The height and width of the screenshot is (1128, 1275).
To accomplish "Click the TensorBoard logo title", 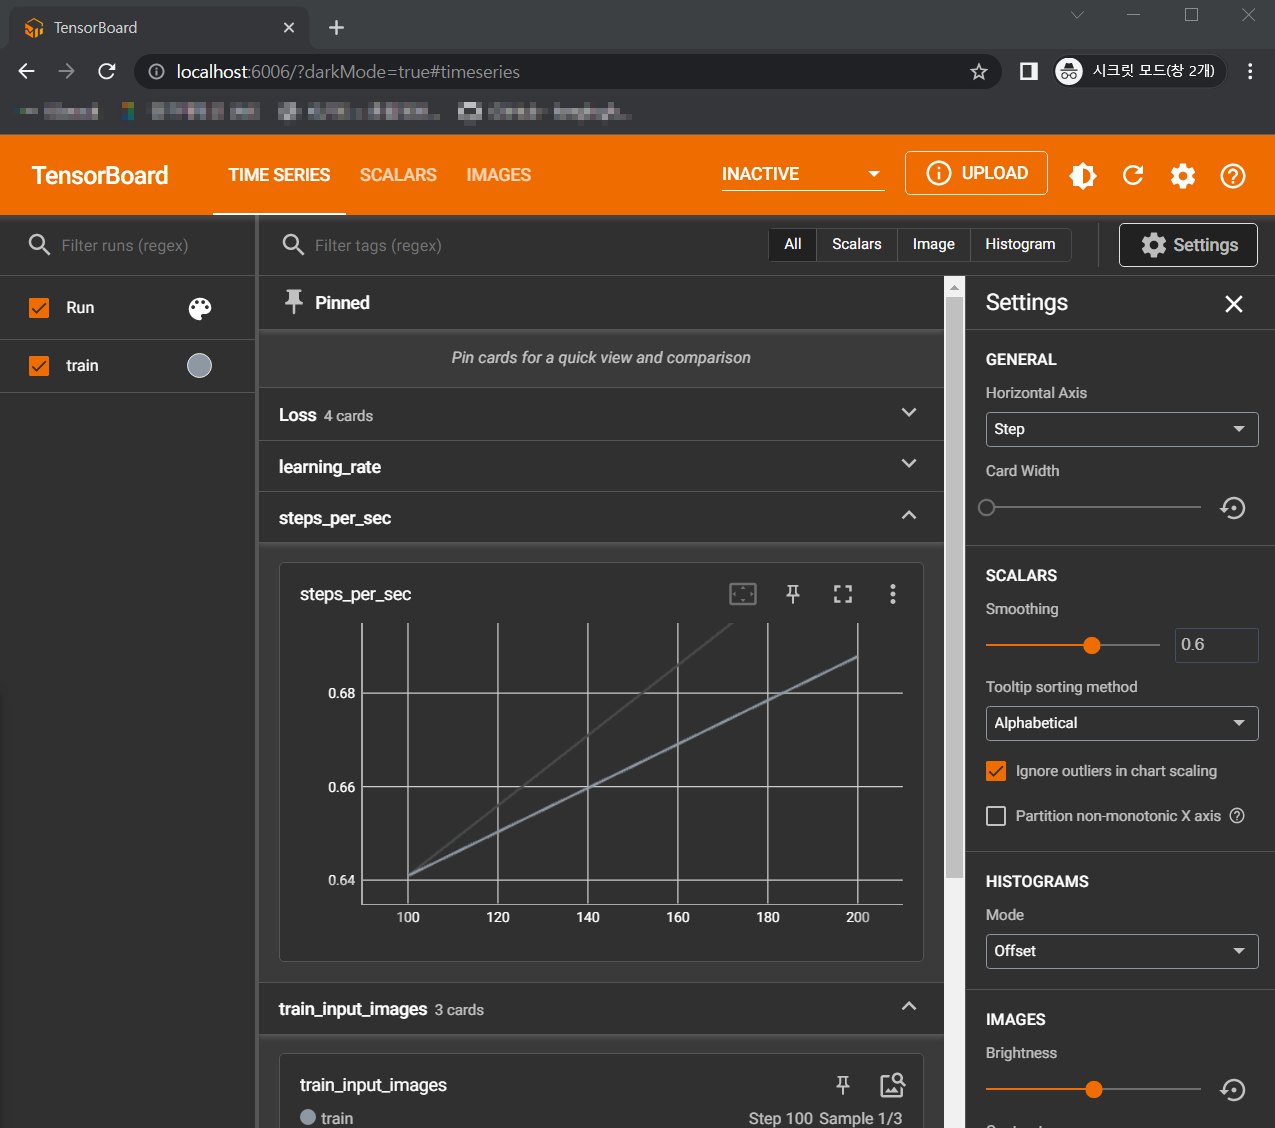I will pos(100,176).
